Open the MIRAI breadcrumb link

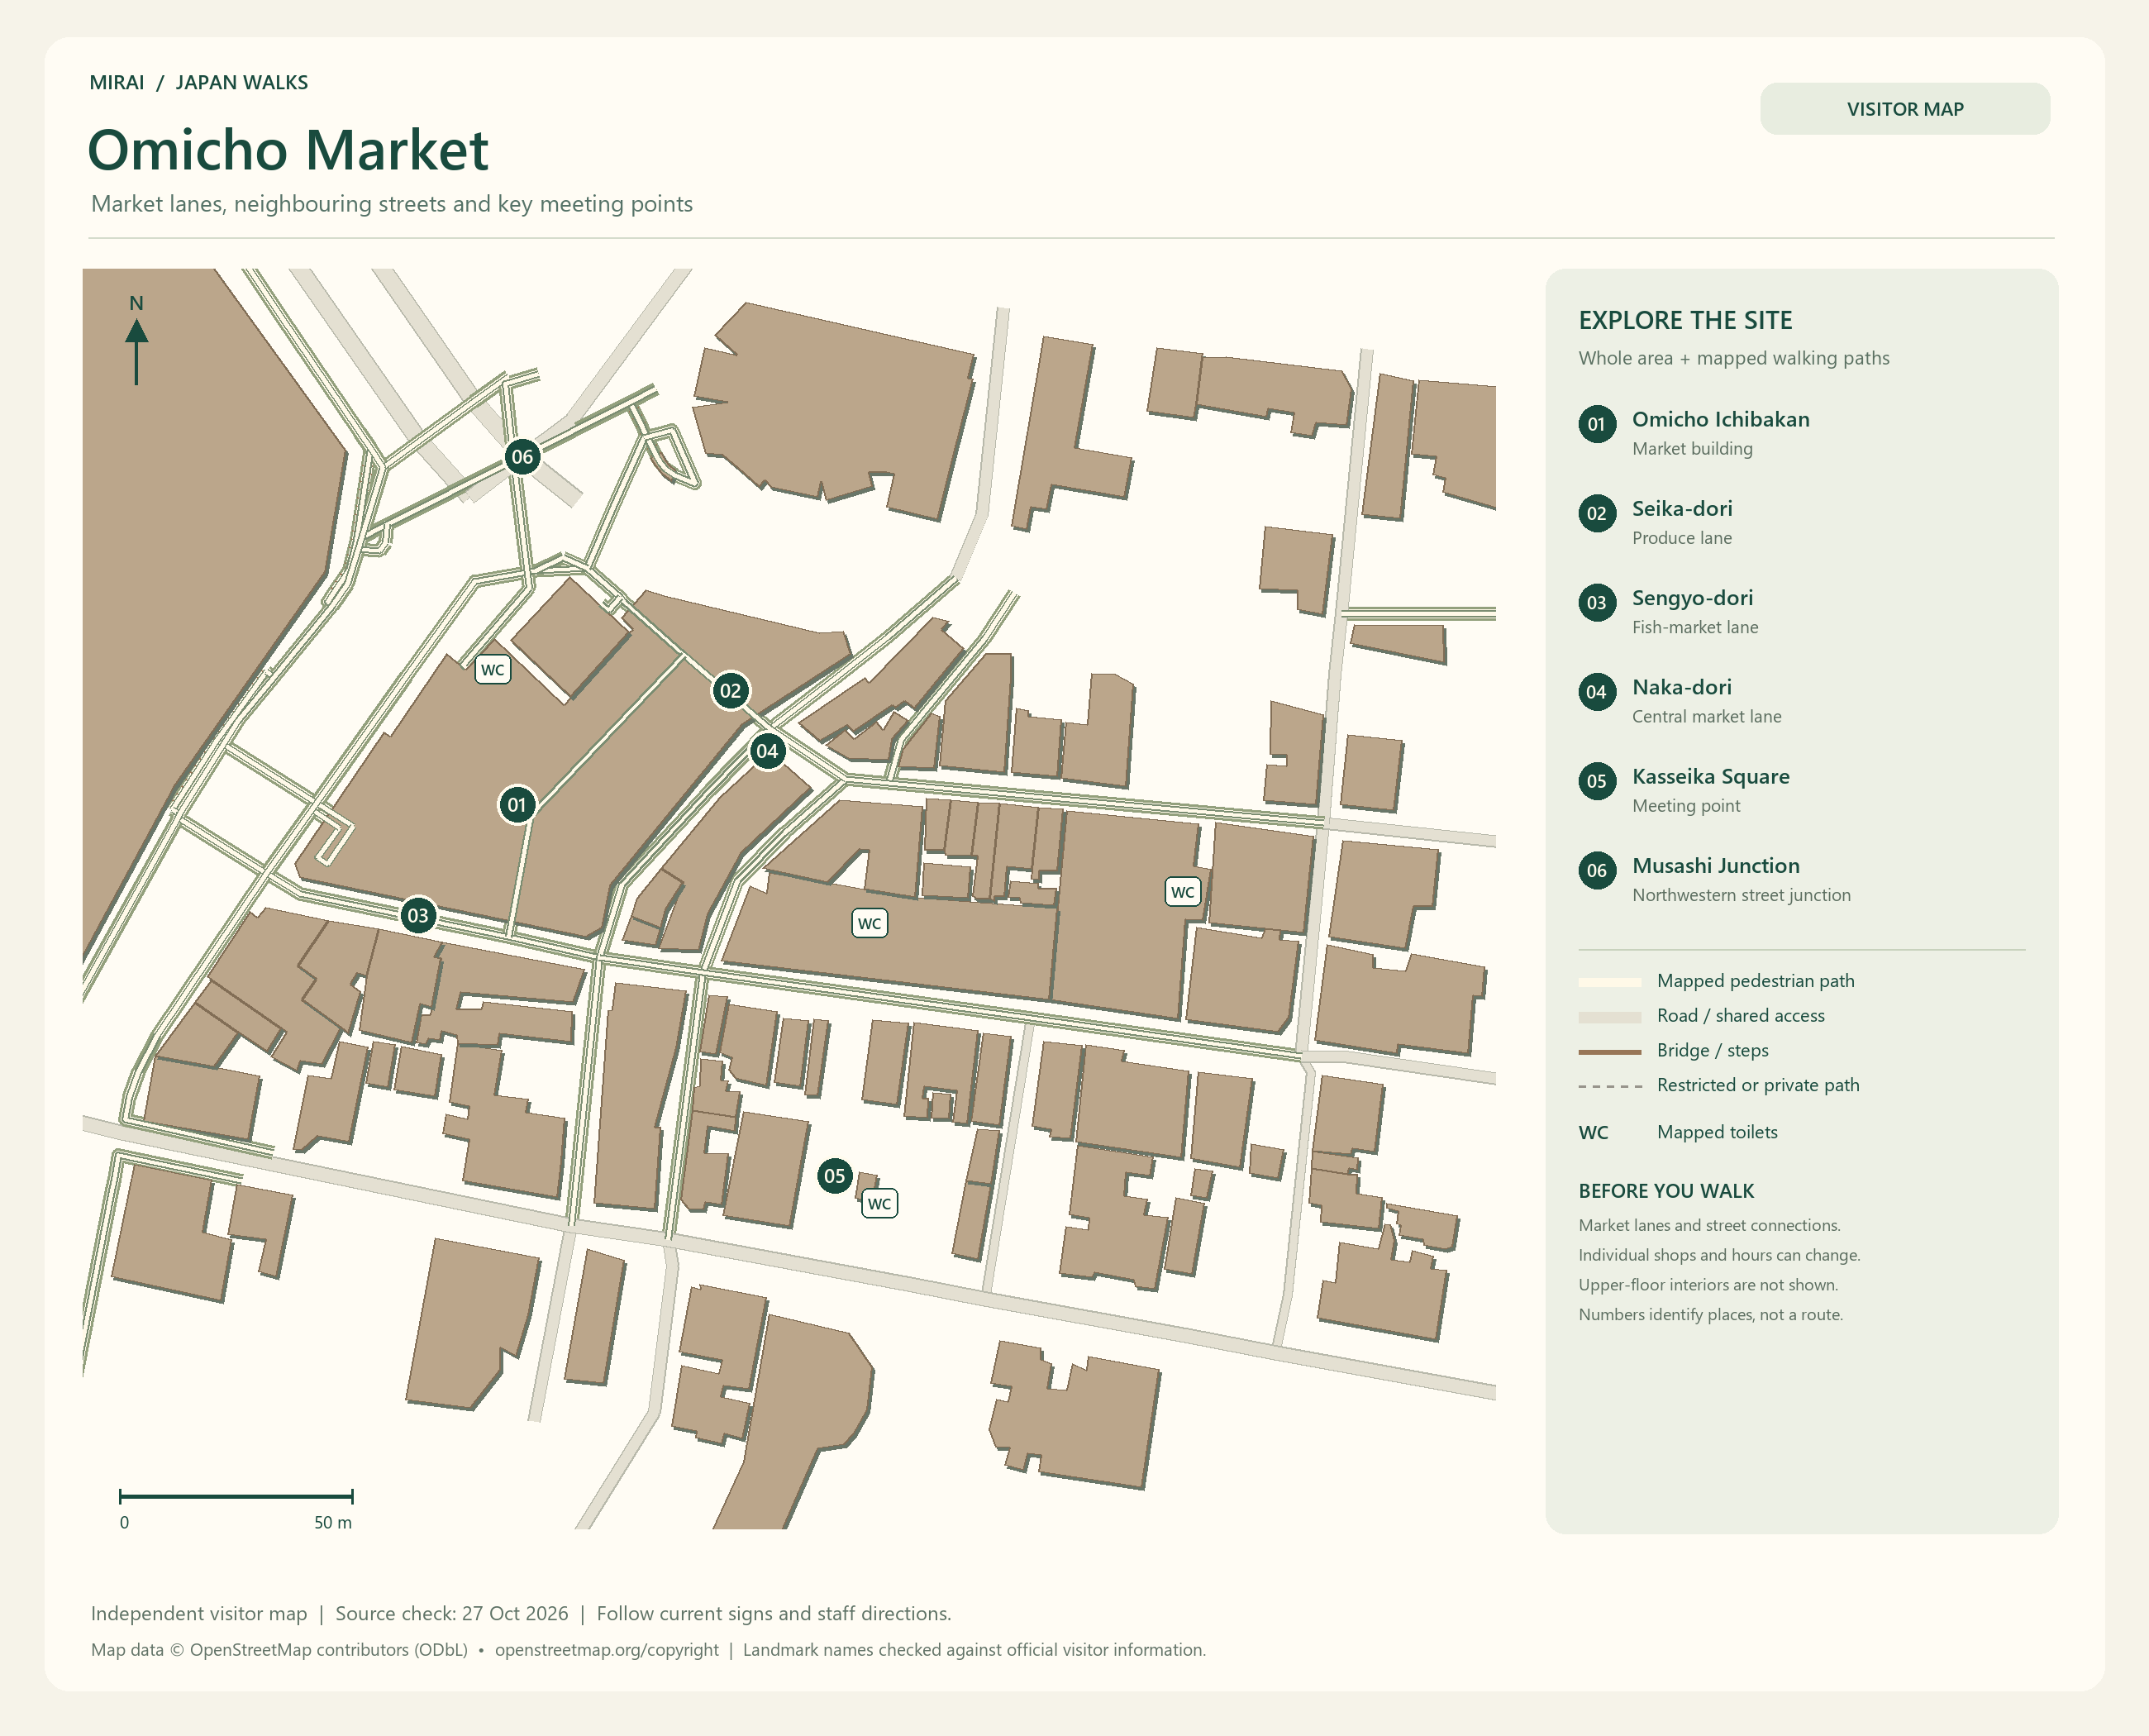click(117, 83)
